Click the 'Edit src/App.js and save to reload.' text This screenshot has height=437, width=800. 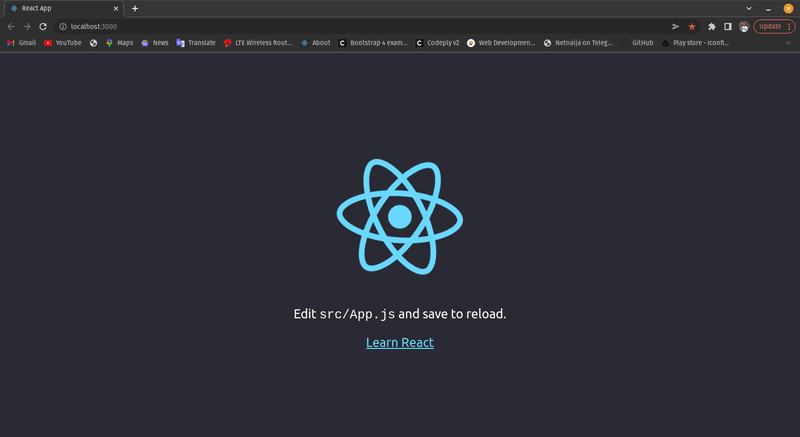(400, 314)
